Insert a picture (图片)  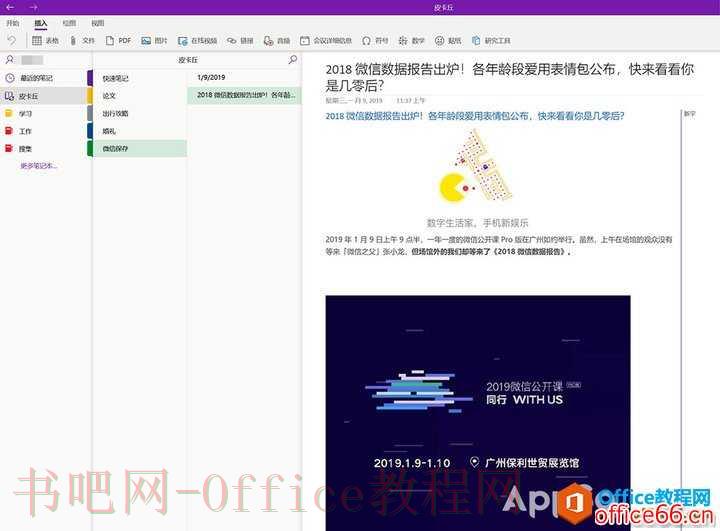coord(154,40)
